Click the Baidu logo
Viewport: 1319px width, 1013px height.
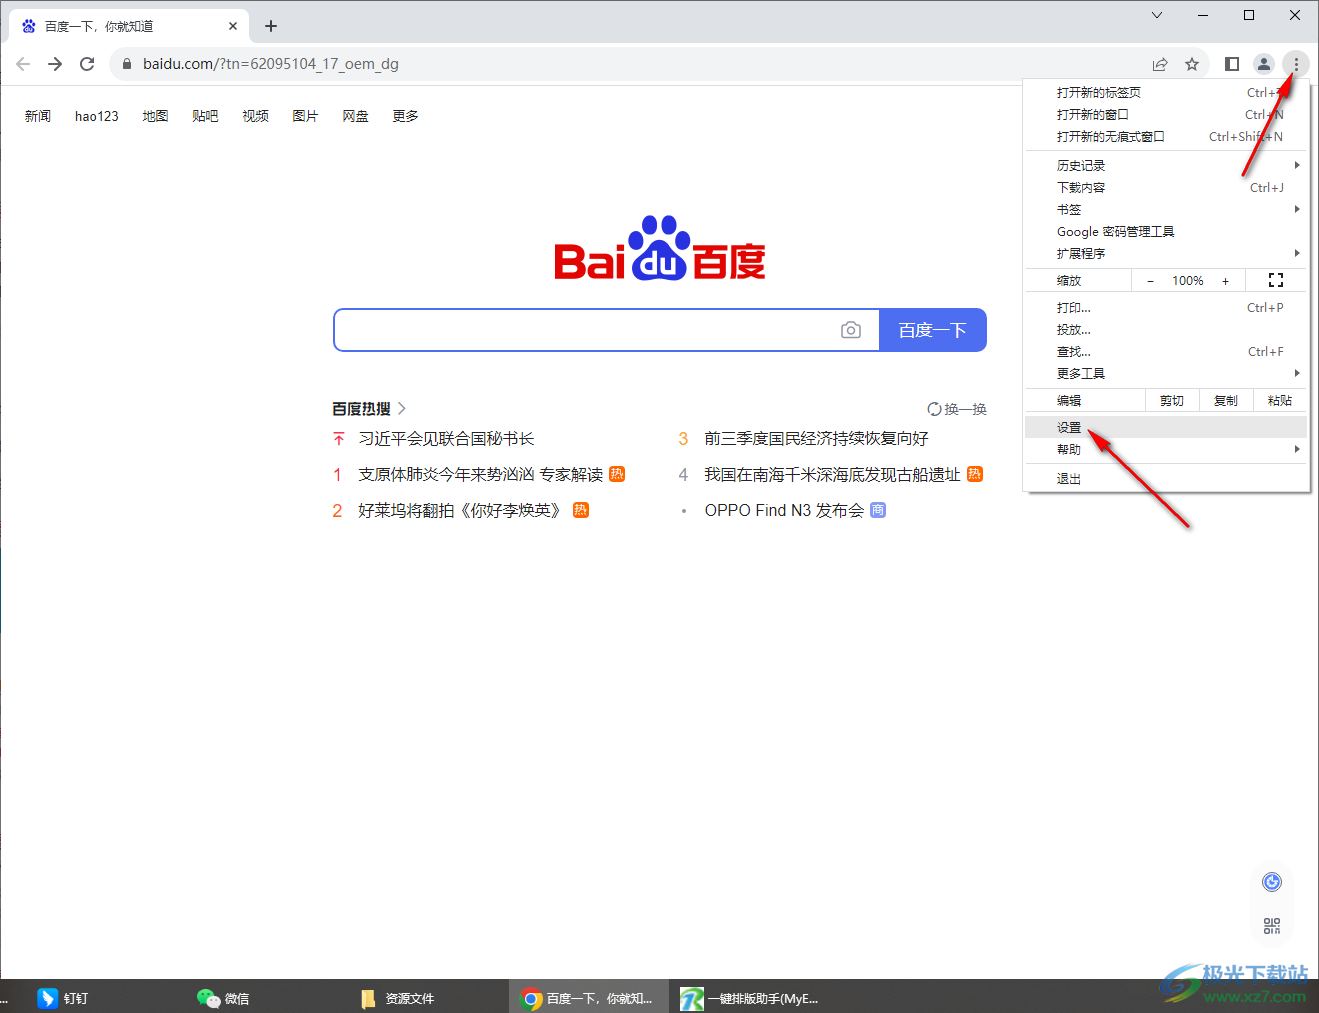click(660, 249)
